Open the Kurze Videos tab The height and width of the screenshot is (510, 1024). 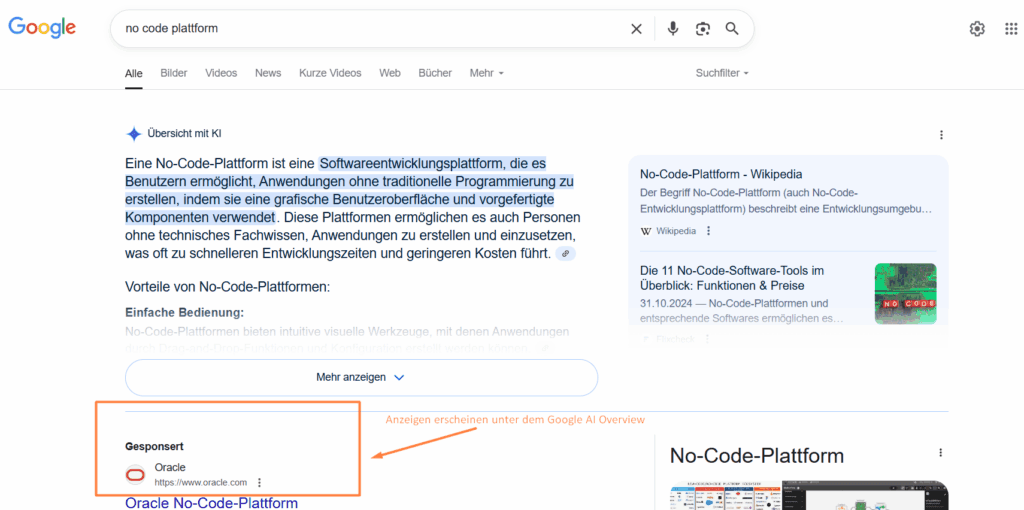click(330, 73)
